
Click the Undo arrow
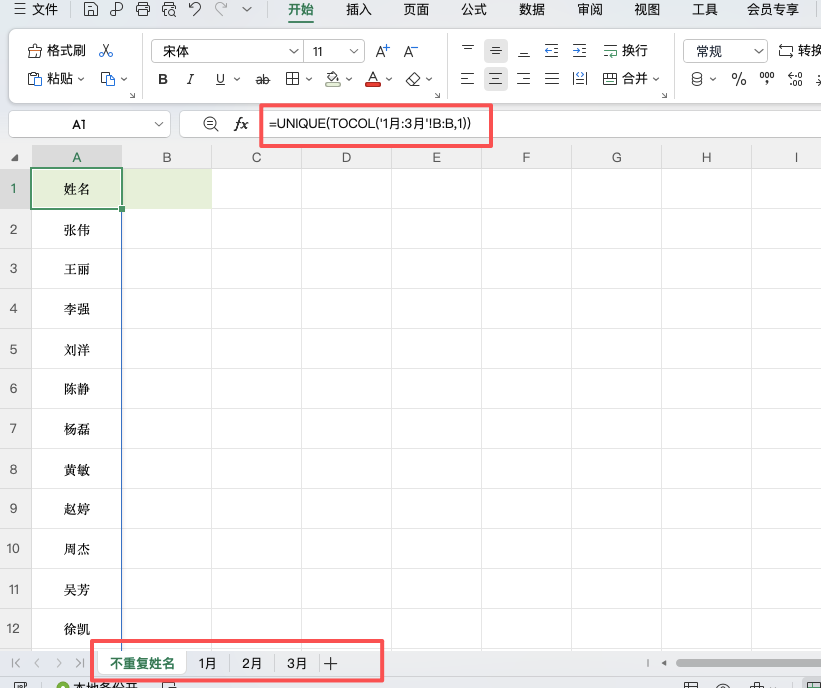(x=195, y=9)
